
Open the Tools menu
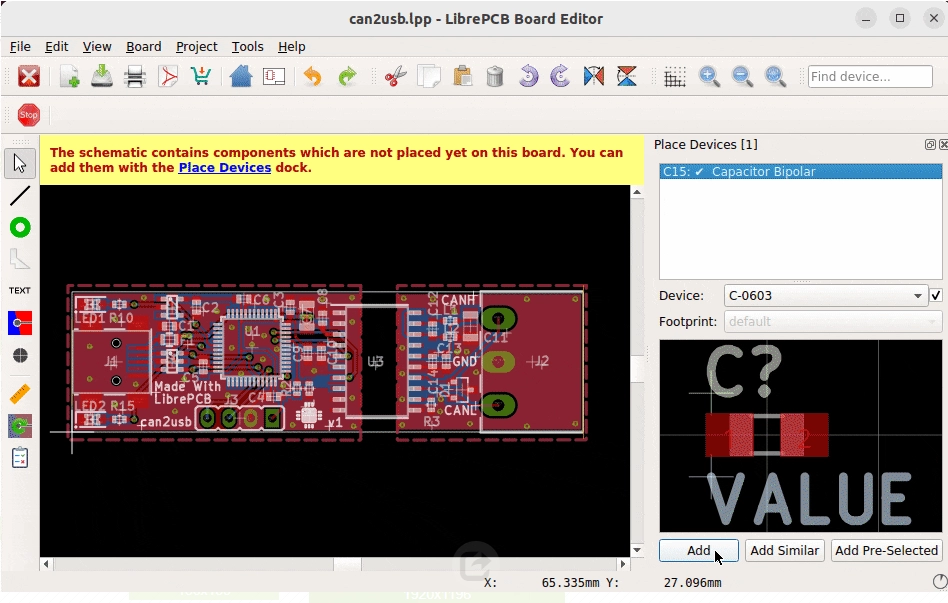pyautogui.click(x=247, y=47)
